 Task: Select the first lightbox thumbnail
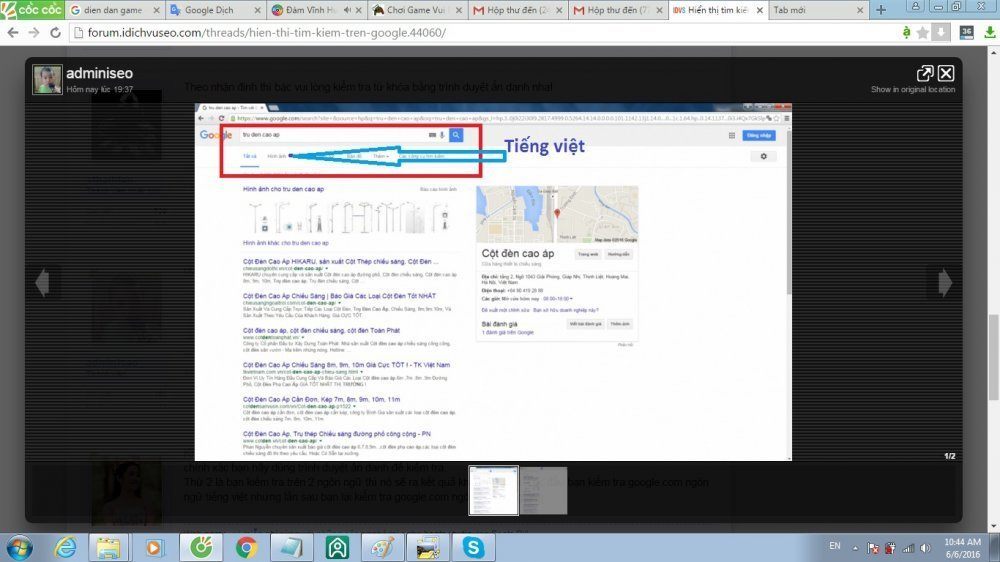tap(493, 490)
